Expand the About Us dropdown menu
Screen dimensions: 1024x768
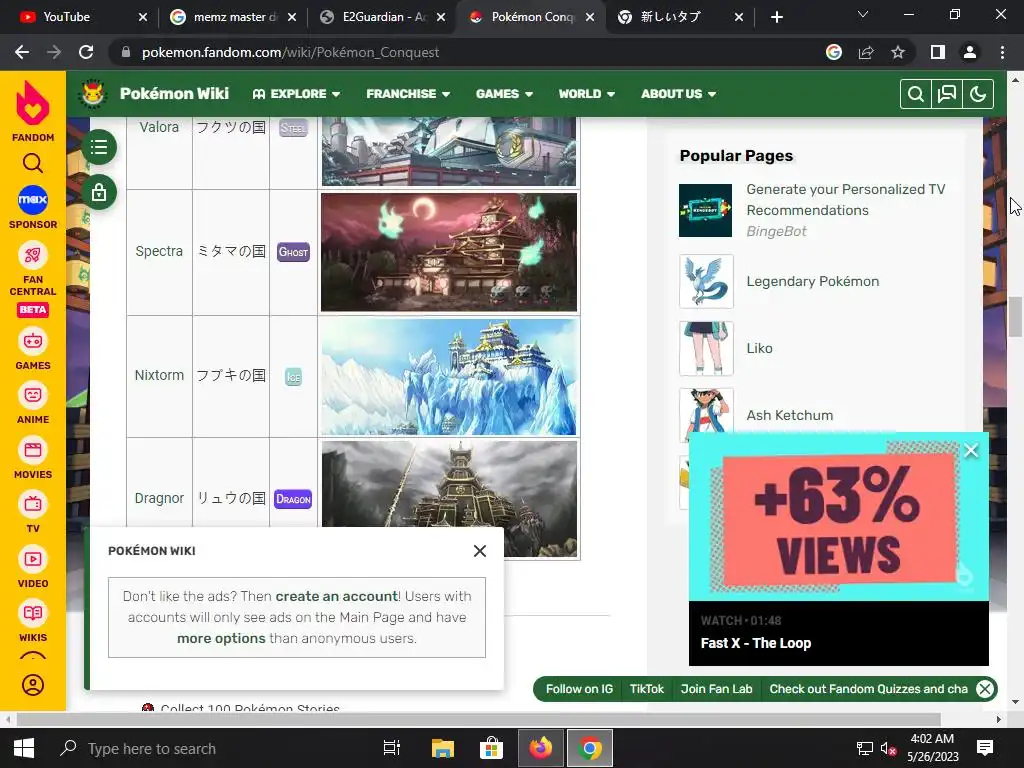(x=679, y=94)
